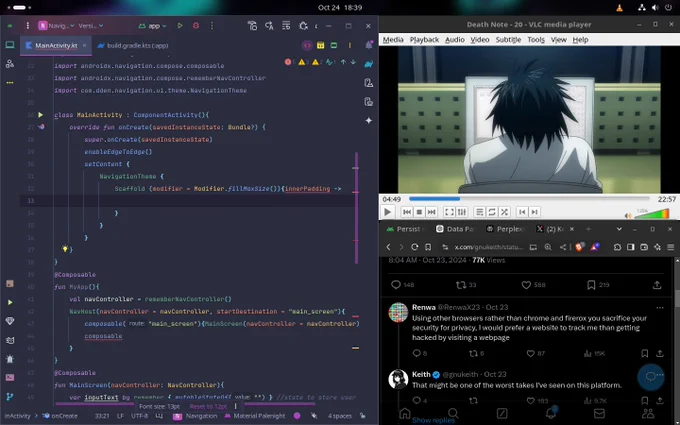Open the App Quality Insights gem icon

10,321
